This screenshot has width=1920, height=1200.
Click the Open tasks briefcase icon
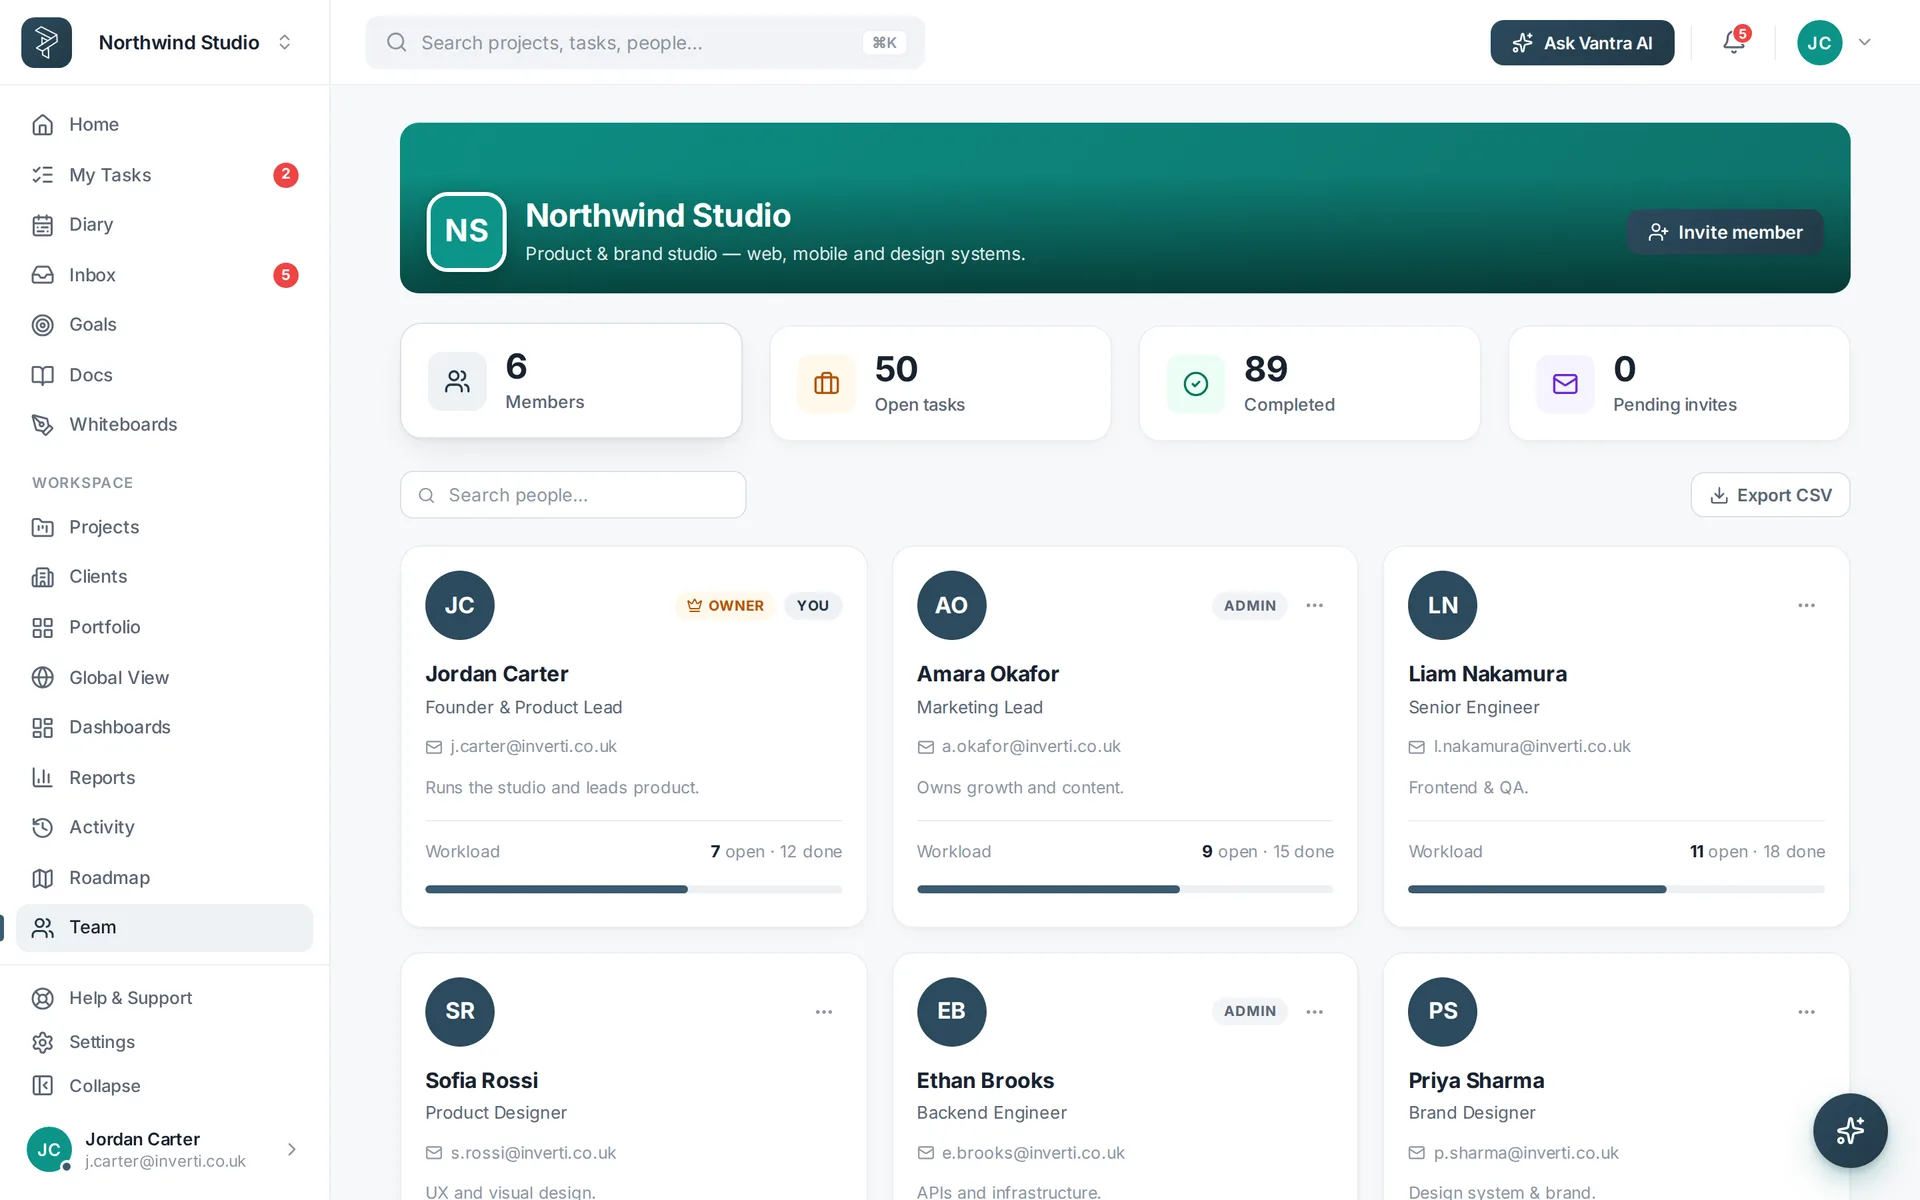pos(826,384)
